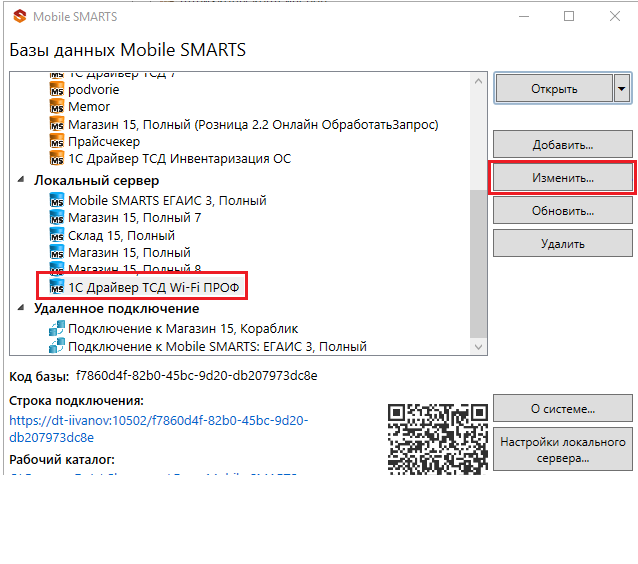Image resolution: width=638 pixels, height=564 pixels.
Task: Click the Mobile SMARTS logo in the title bar
Action: click(x=20, y=16)
